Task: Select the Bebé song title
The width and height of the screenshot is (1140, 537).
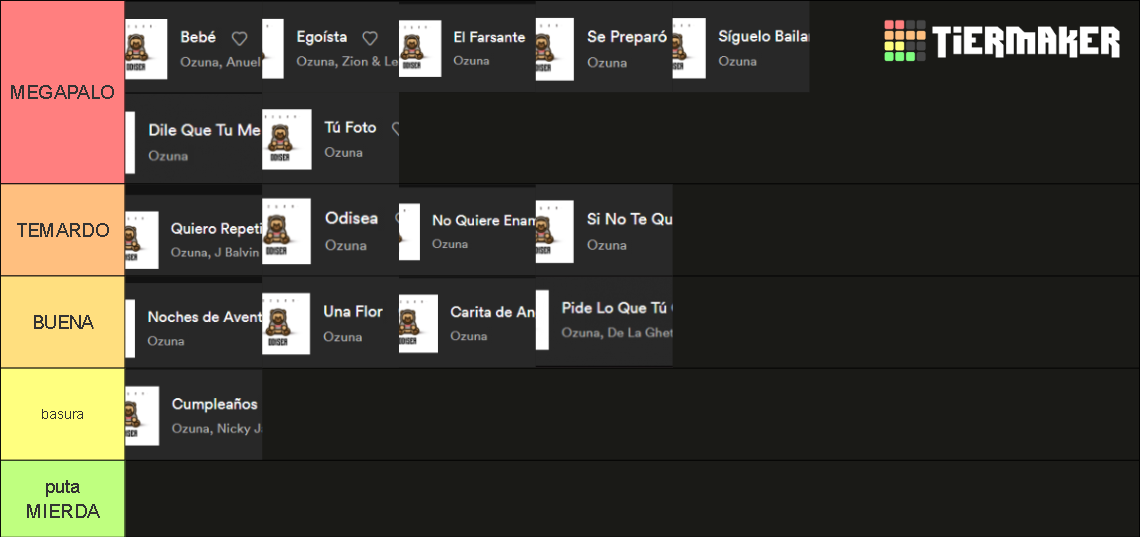Action: pos(198,38)
